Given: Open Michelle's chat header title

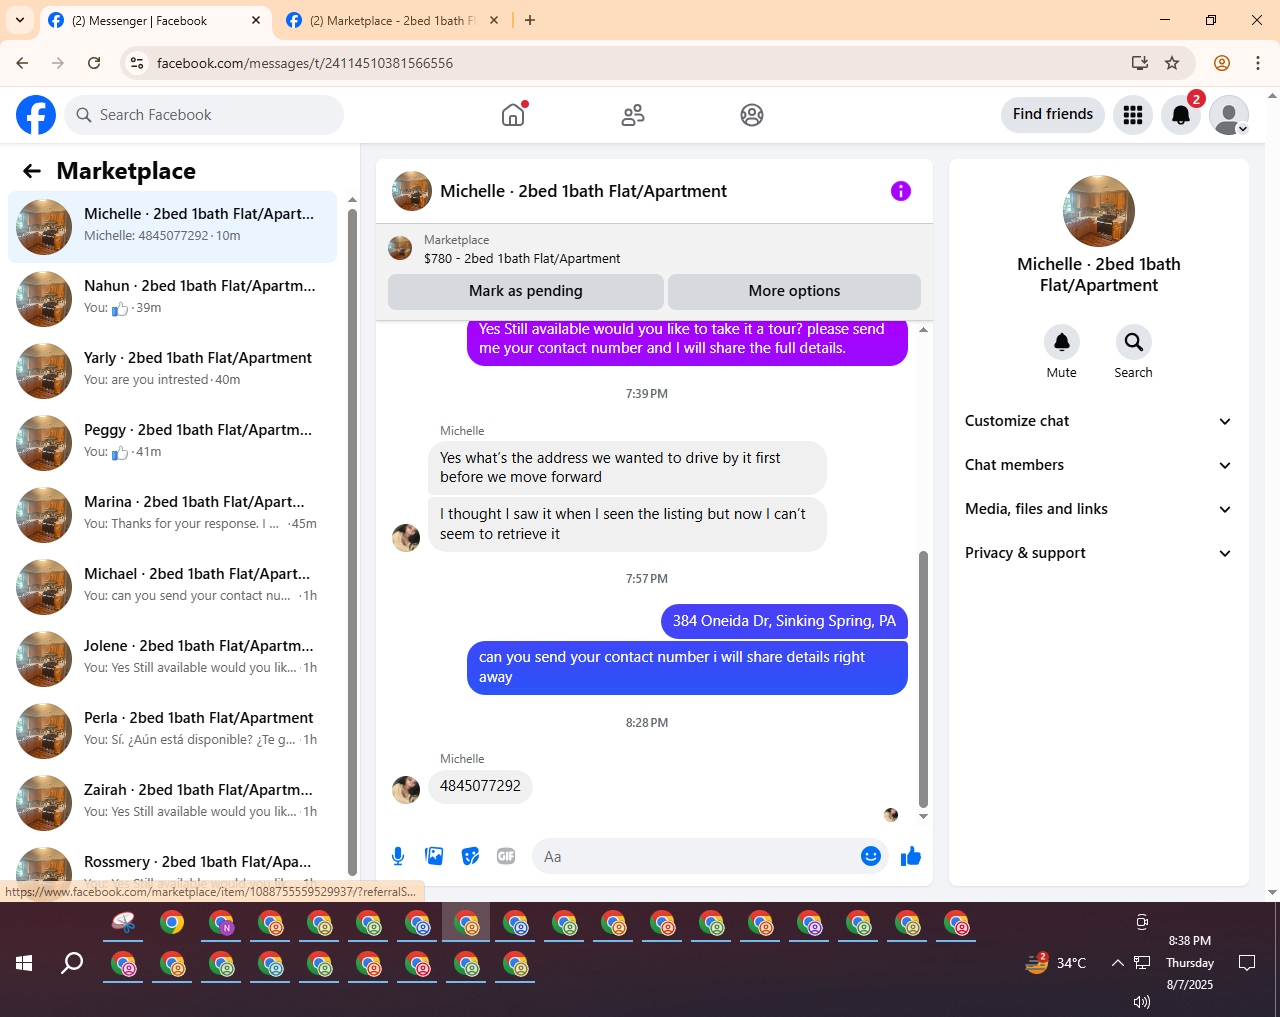Looking at the screenshot, I should point(583,191).
